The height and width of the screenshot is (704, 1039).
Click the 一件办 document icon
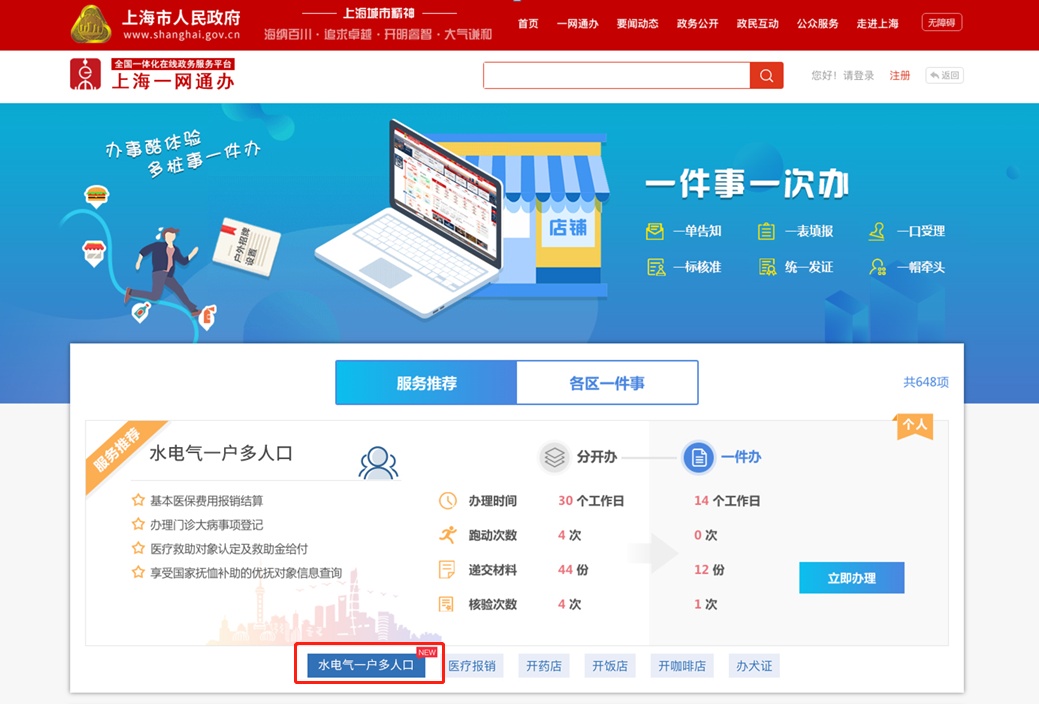point(698,457)
